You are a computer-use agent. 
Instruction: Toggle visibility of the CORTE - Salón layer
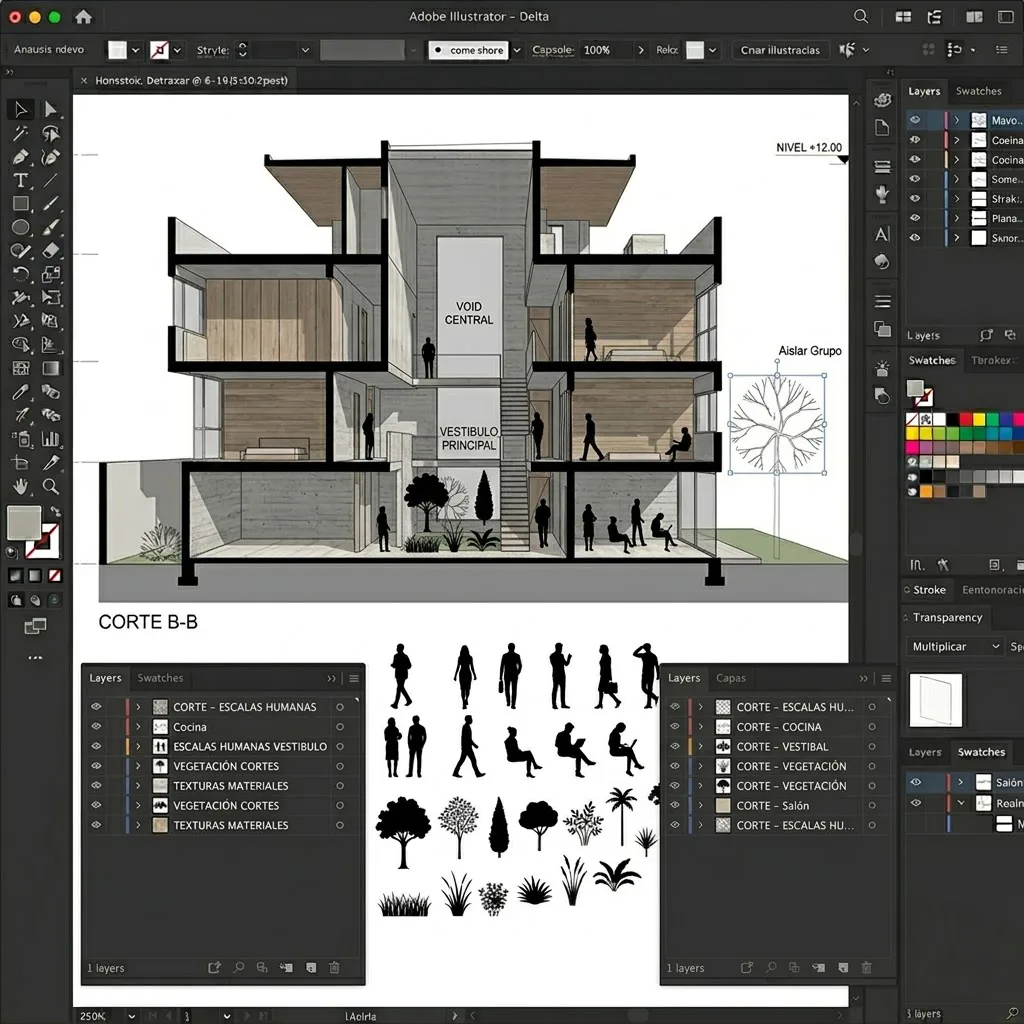point(675,805)
